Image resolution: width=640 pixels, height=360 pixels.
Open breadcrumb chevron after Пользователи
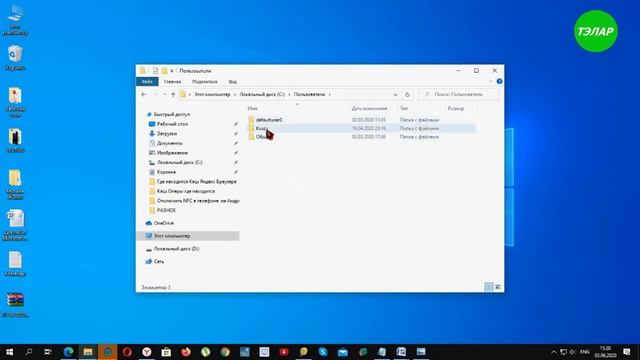pyautogui.click(x=329, y=94)
